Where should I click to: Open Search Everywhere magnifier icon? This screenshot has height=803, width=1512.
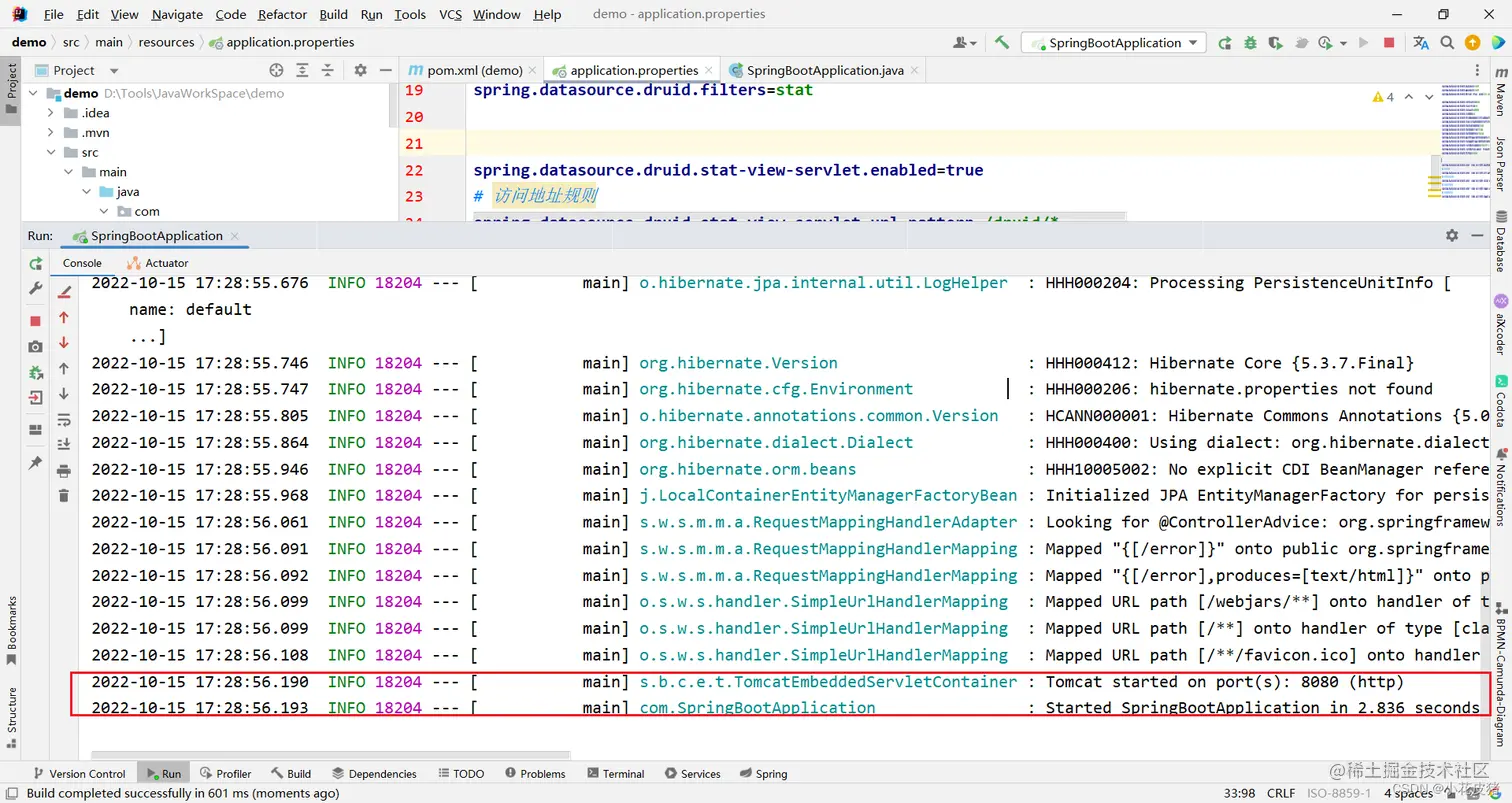click(x=1447, y=42)
